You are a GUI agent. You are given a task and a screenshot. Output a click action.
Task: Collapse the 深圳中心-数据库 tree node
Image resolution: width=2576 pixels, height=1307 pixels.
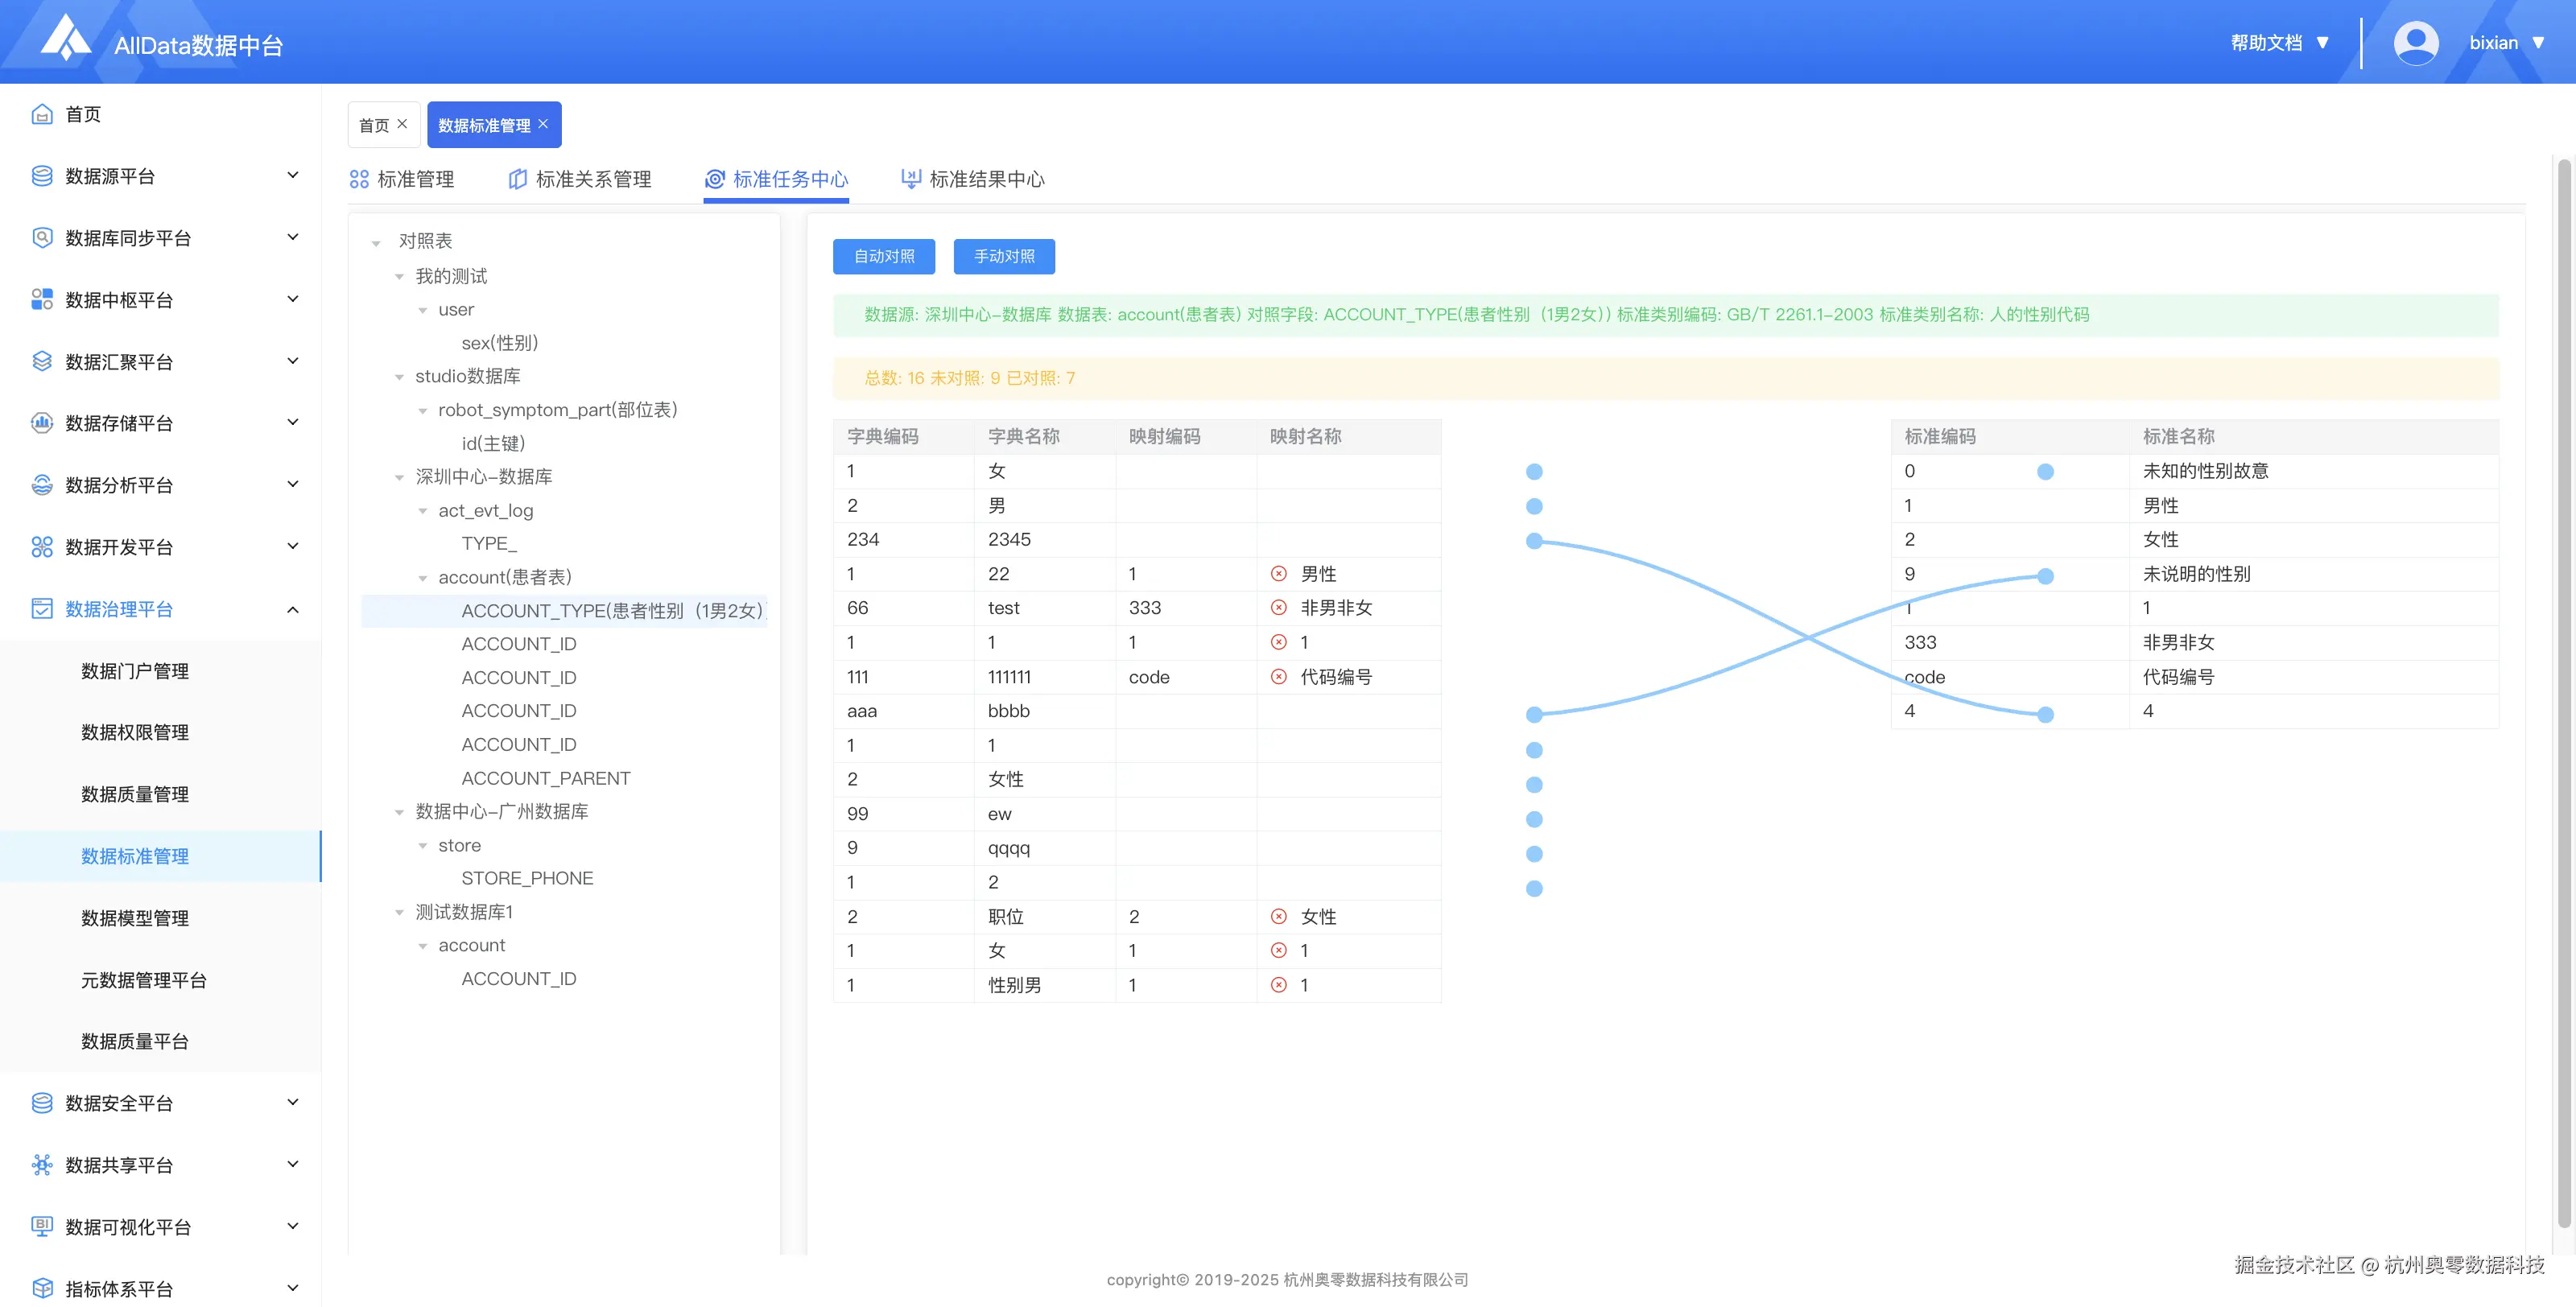[399, 478]
